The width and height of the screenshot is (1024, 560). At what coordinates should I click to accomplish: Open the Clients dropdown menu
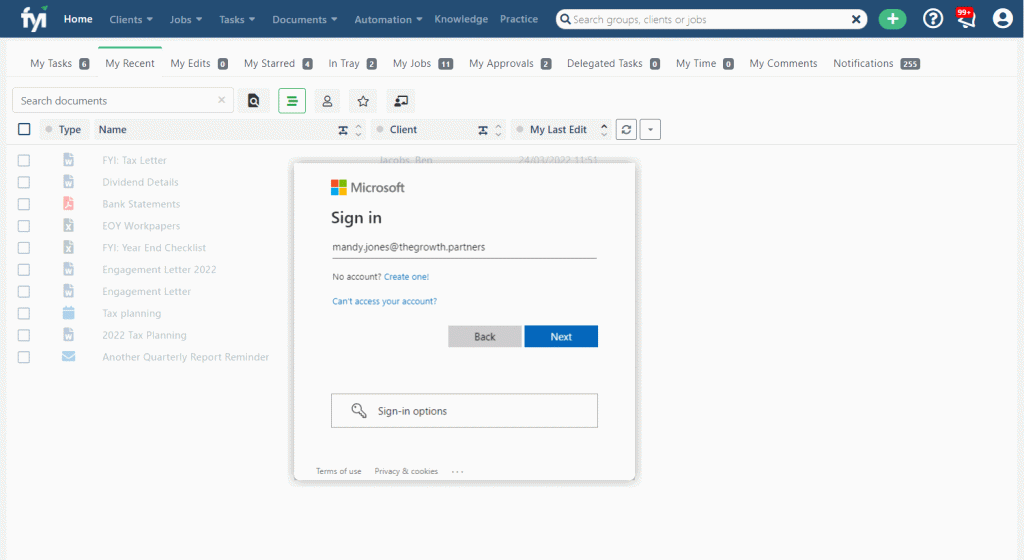[131, 20]
